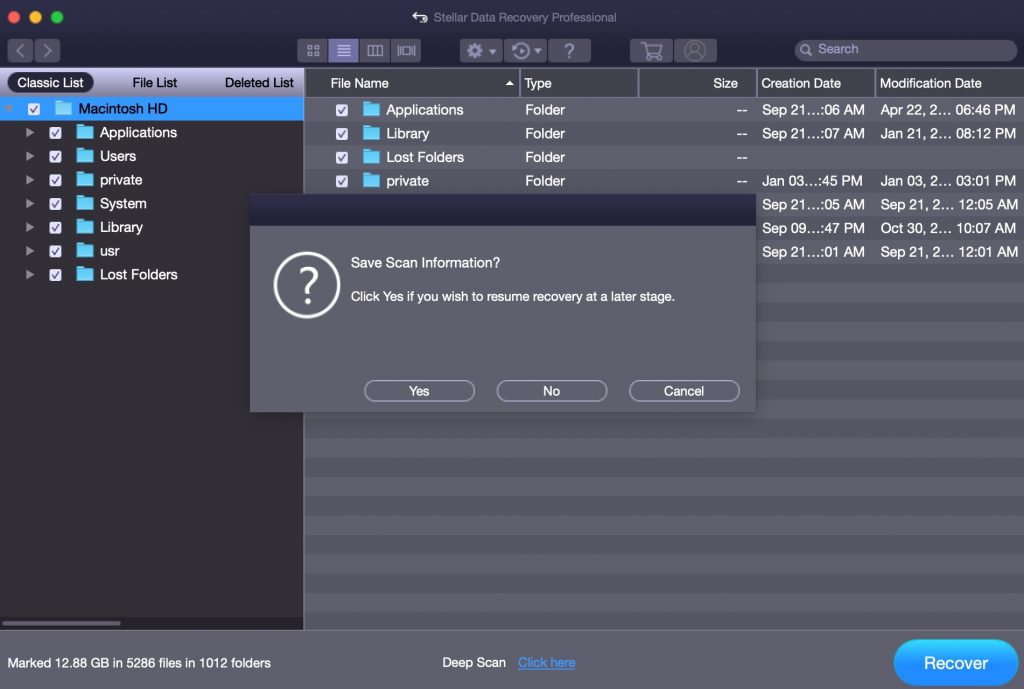Viewport: 1024px width, 689px height.
Task: Click the question mark icon in the dialog
Action: (306, 285)
